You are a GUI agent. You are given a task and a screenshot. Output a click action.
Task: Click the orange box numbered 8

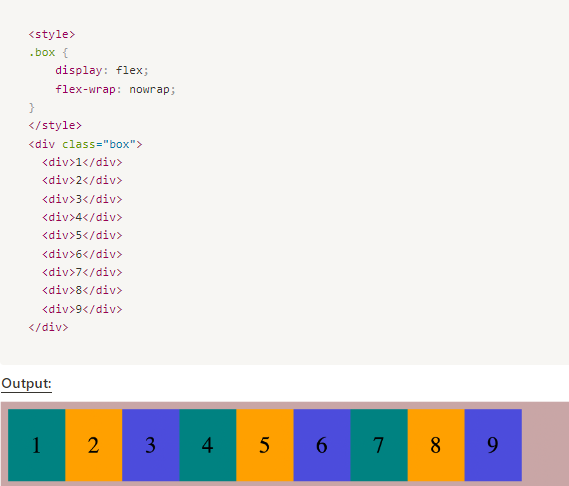(436, 445)
